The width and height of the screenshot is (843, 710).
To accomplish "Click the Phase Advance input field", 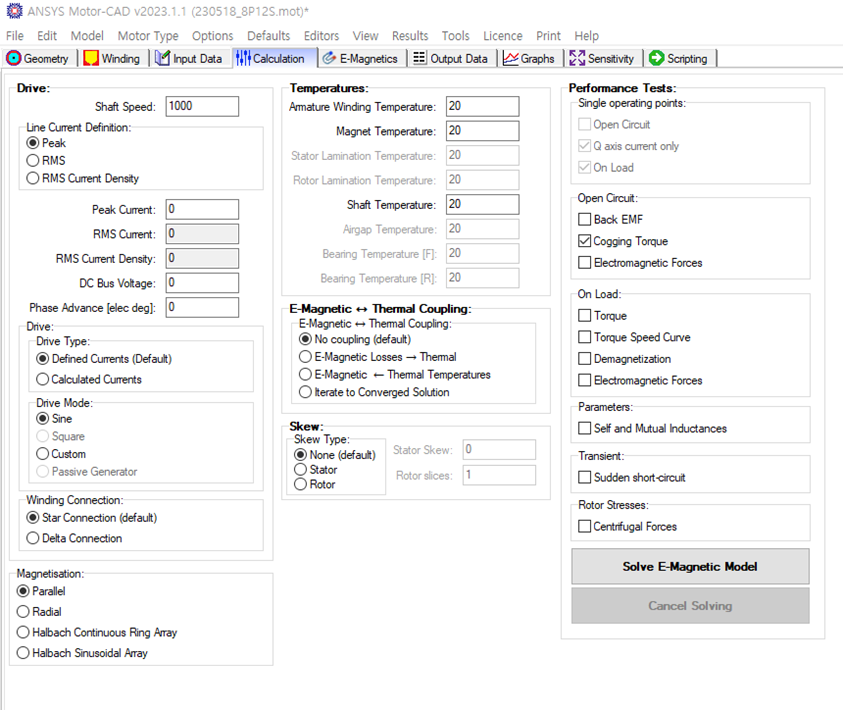I will pos(202,307).
